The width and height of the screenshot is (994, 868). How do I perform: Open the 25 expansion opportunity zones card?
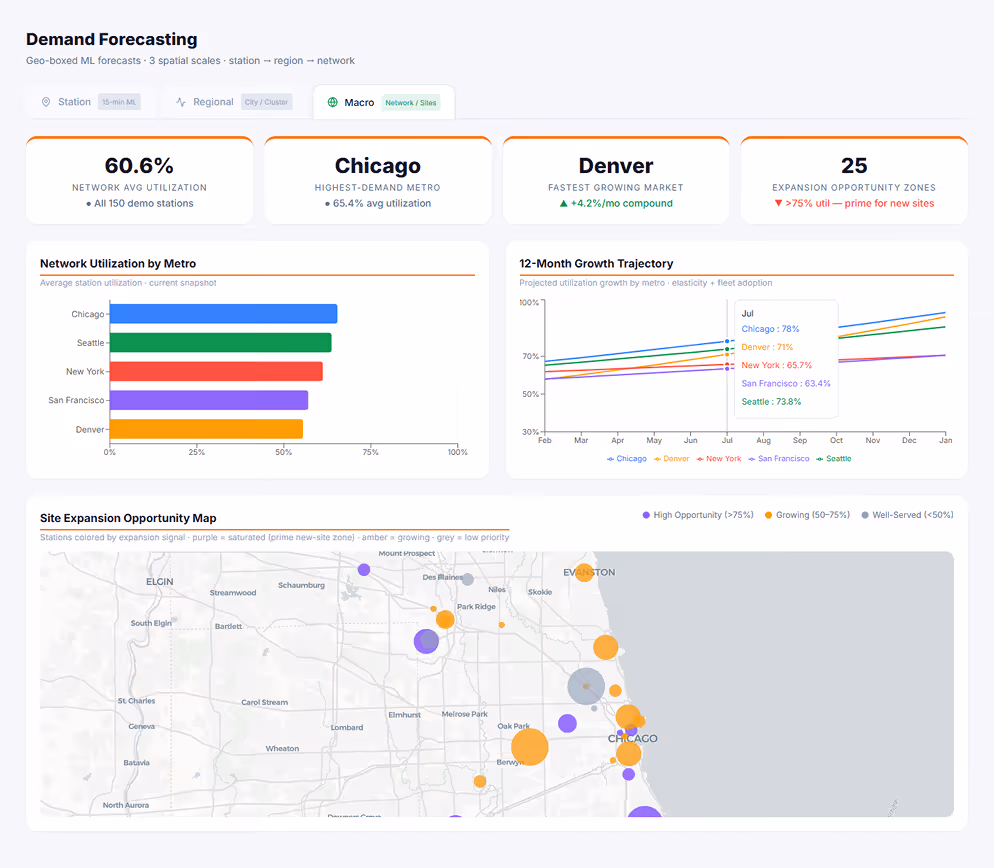click(x=854, y=180)
